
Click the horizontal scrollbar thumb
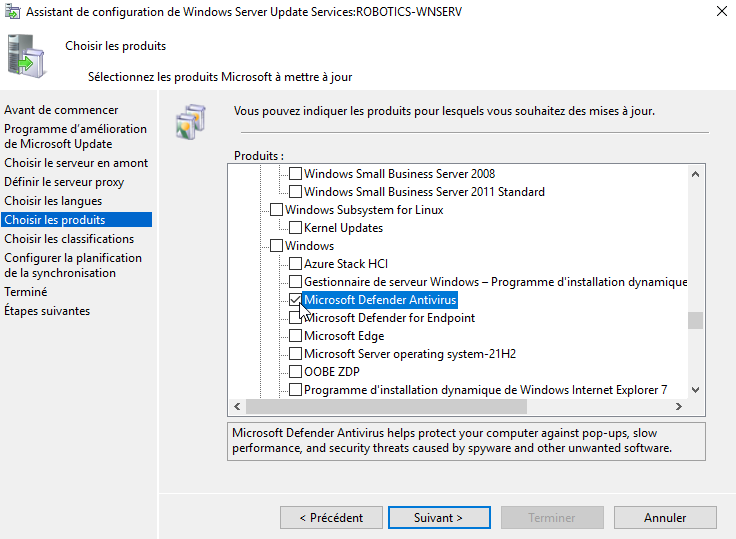click(386, 407)
